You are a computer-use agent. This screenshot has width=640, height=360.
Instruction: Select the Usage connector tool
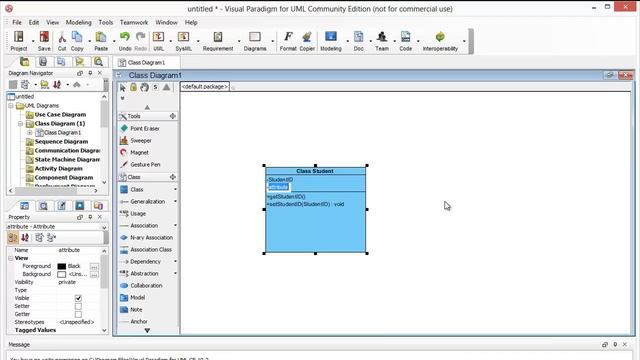tap(133, 213)
